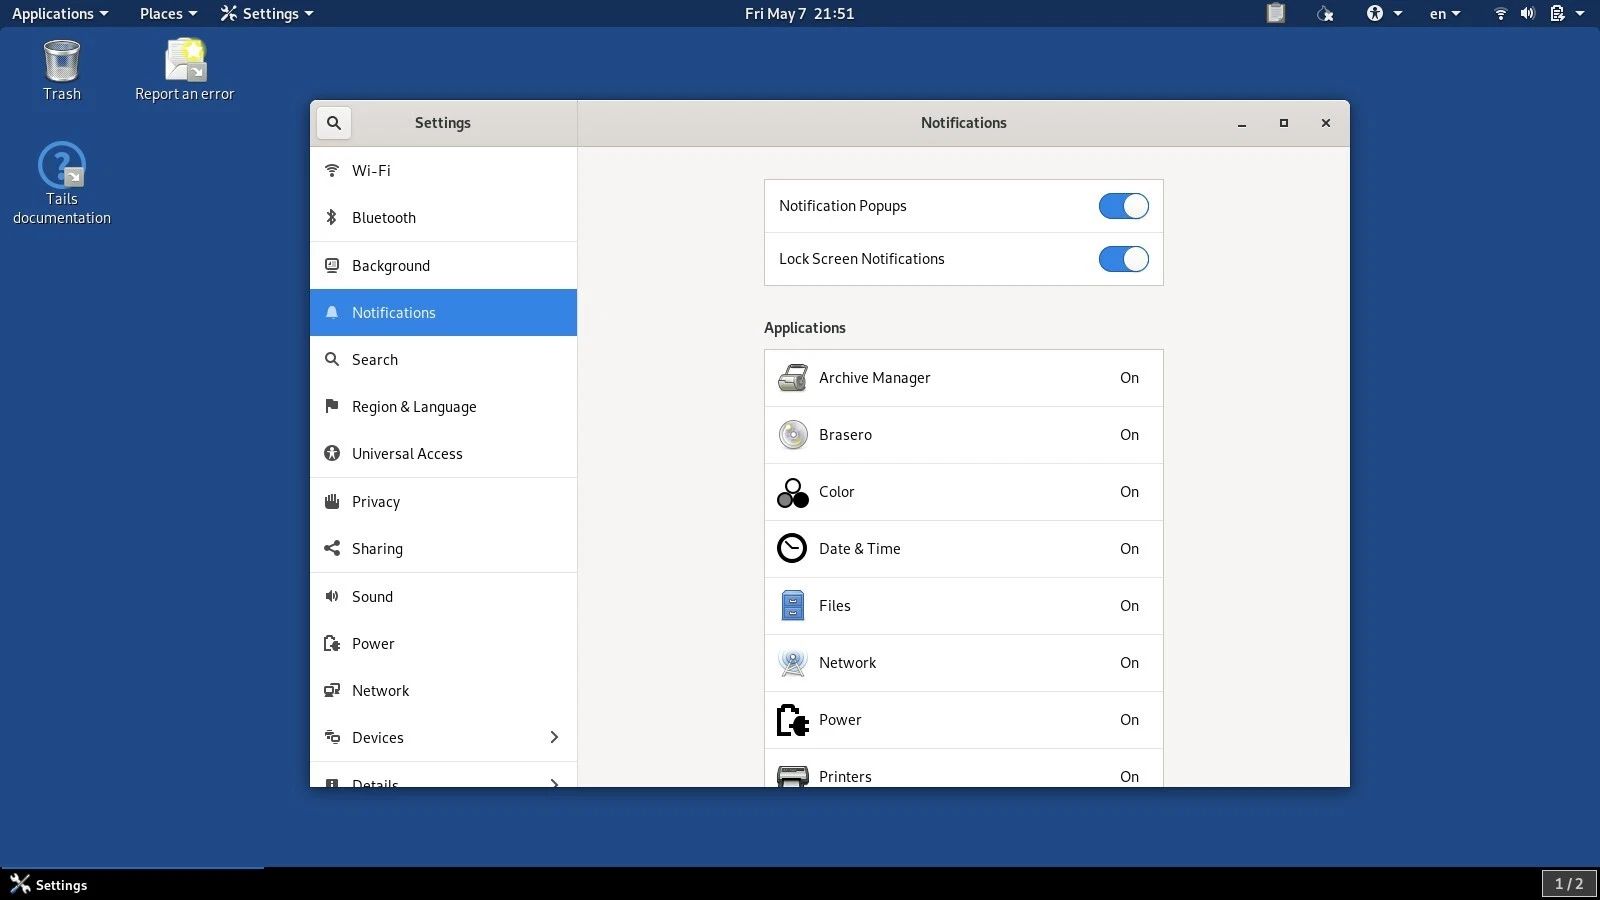The image size is (1600, 900).
Task: Click the Universal Access icon in the sidebar
Action: pos(332,454)
